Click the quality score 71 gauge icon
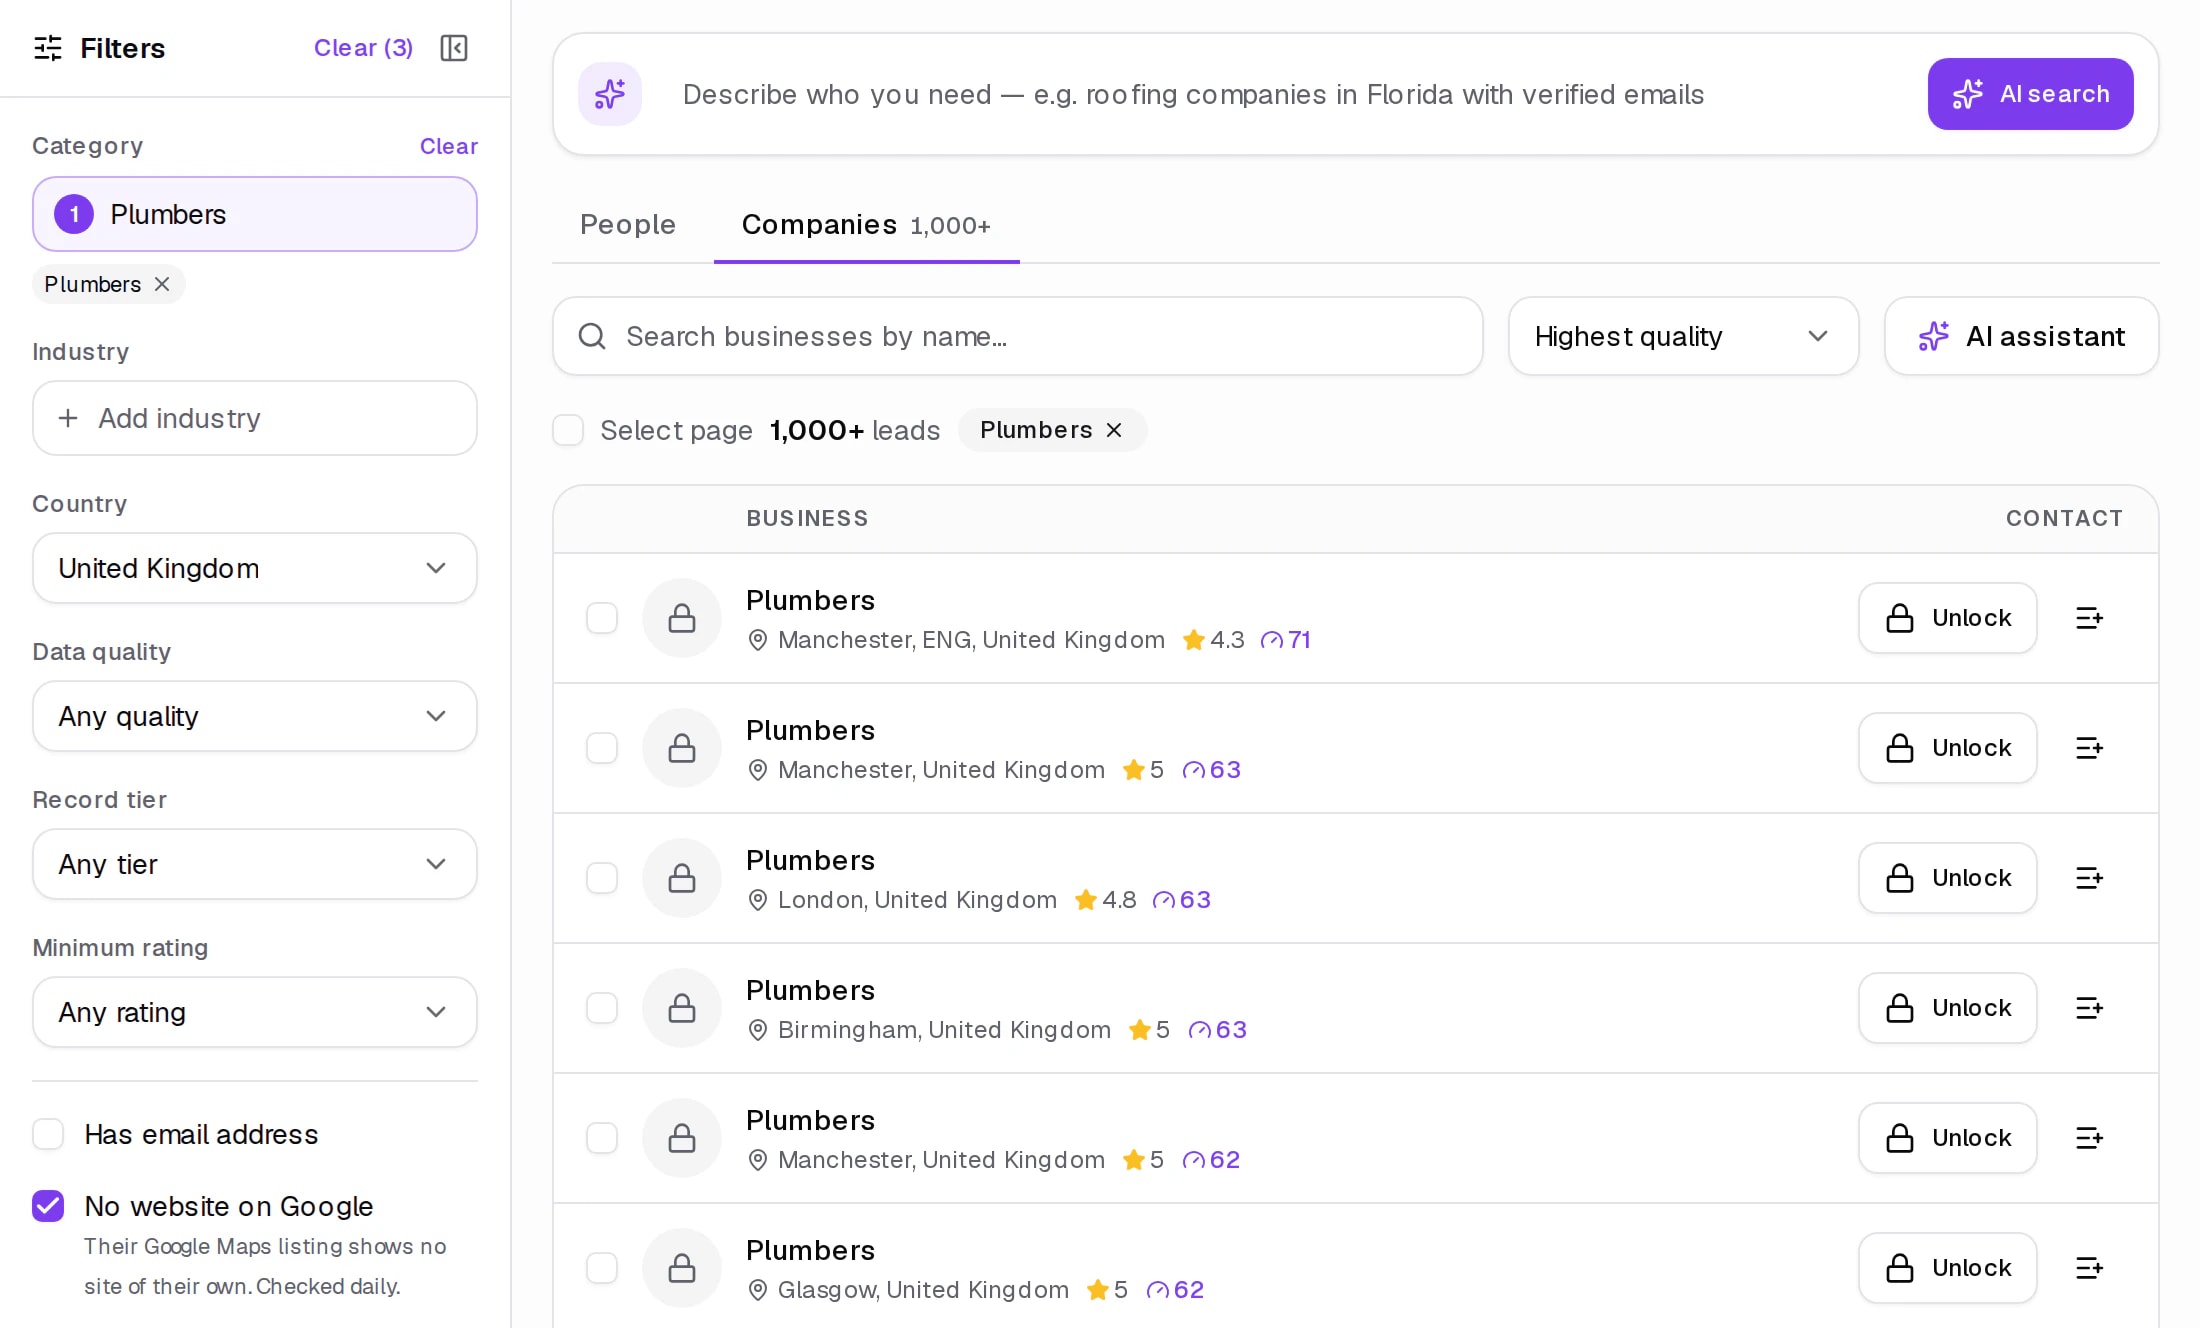2200x1328 pixels. click(1271, 640)
